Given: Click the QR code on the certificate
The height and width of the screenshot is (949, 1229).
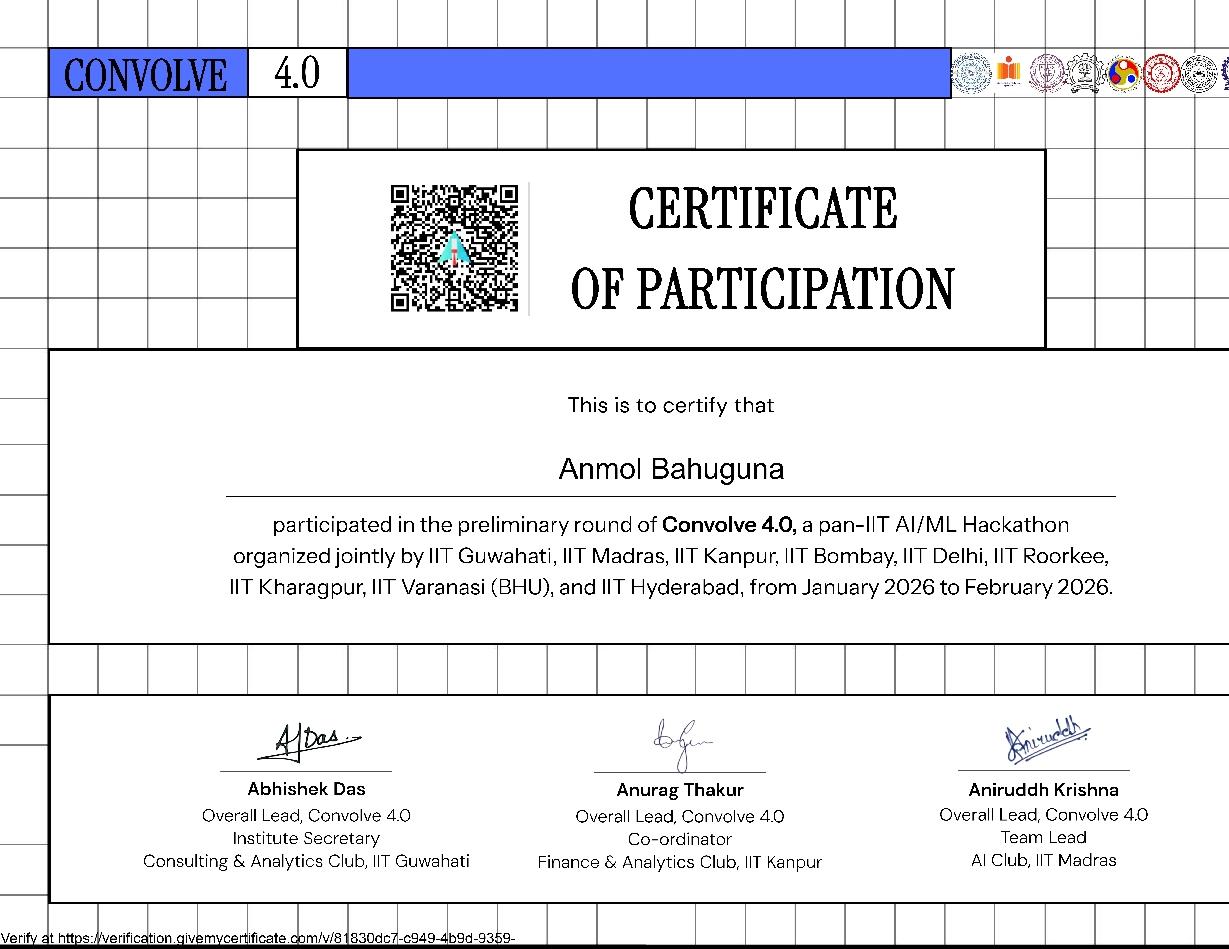Looking at the screenshot, I should (x=454, y=247).
